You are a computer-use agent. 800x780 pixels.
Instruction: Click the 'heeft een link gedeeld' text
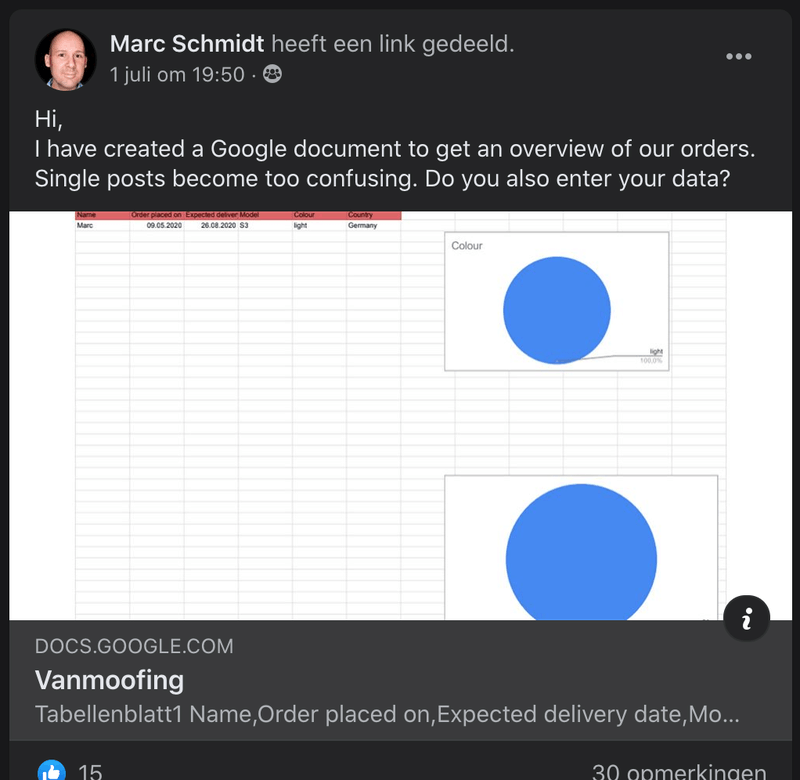[393, 43]
